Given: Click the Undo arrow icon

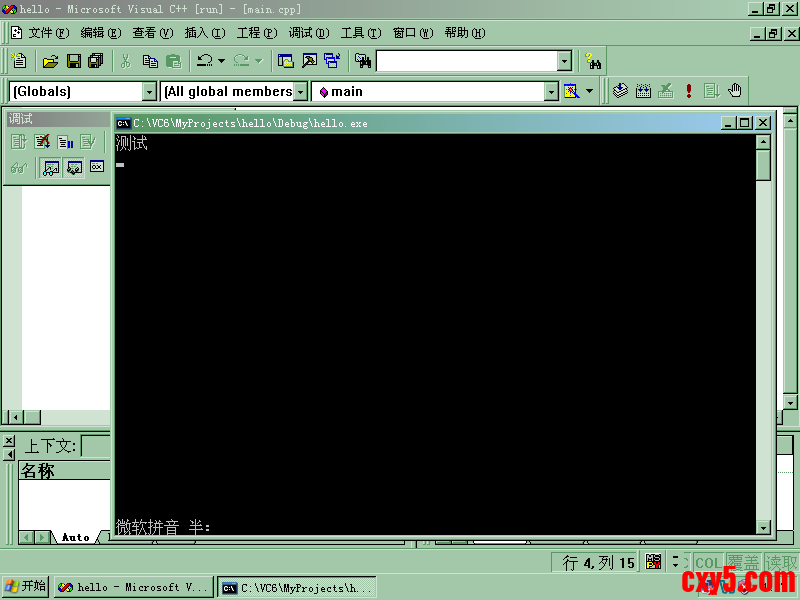Looking at the screenshot, I should tap(205, 61).
